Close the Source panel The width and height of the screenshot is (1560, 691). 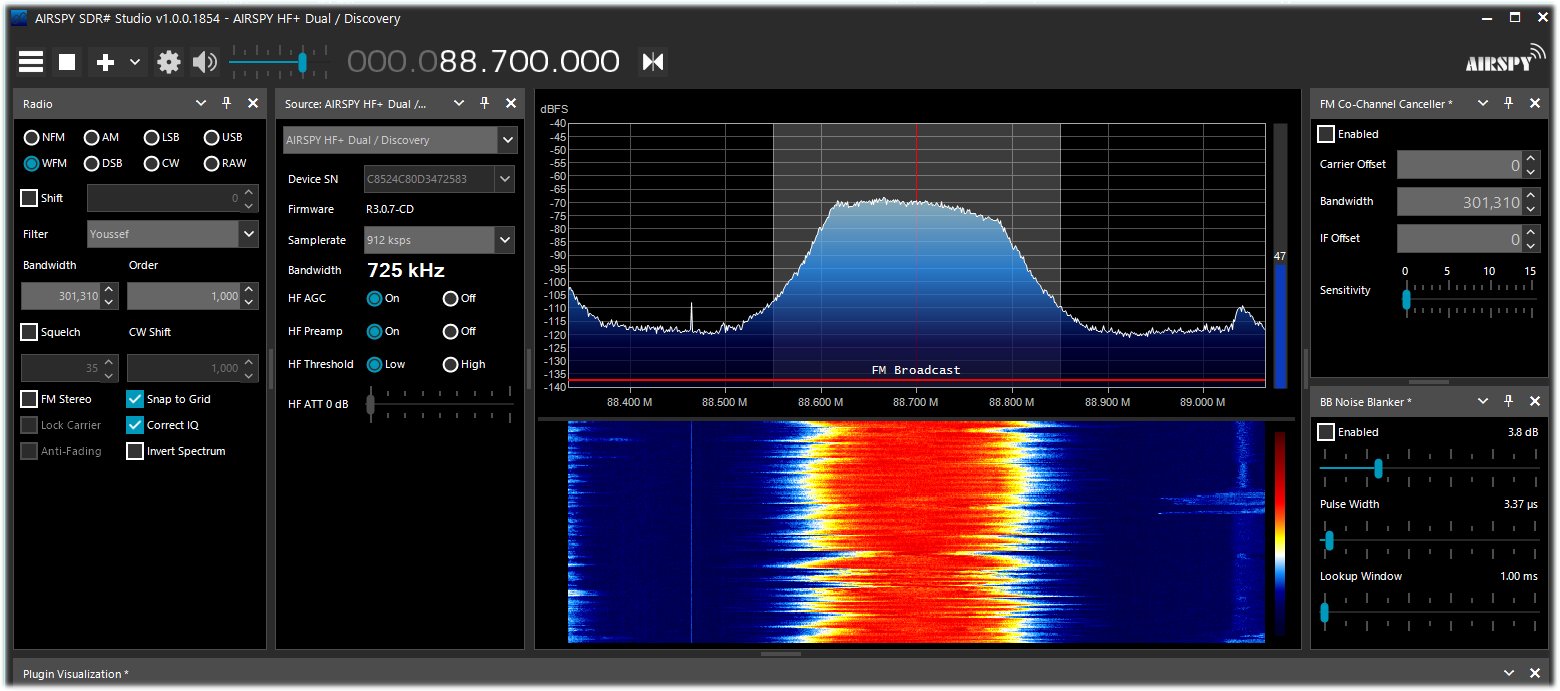tap(511, 103)
